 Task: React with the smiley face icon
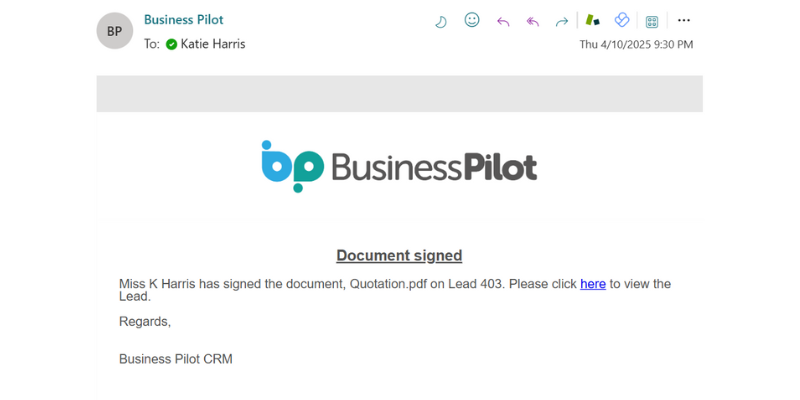[x=472, y=20]
